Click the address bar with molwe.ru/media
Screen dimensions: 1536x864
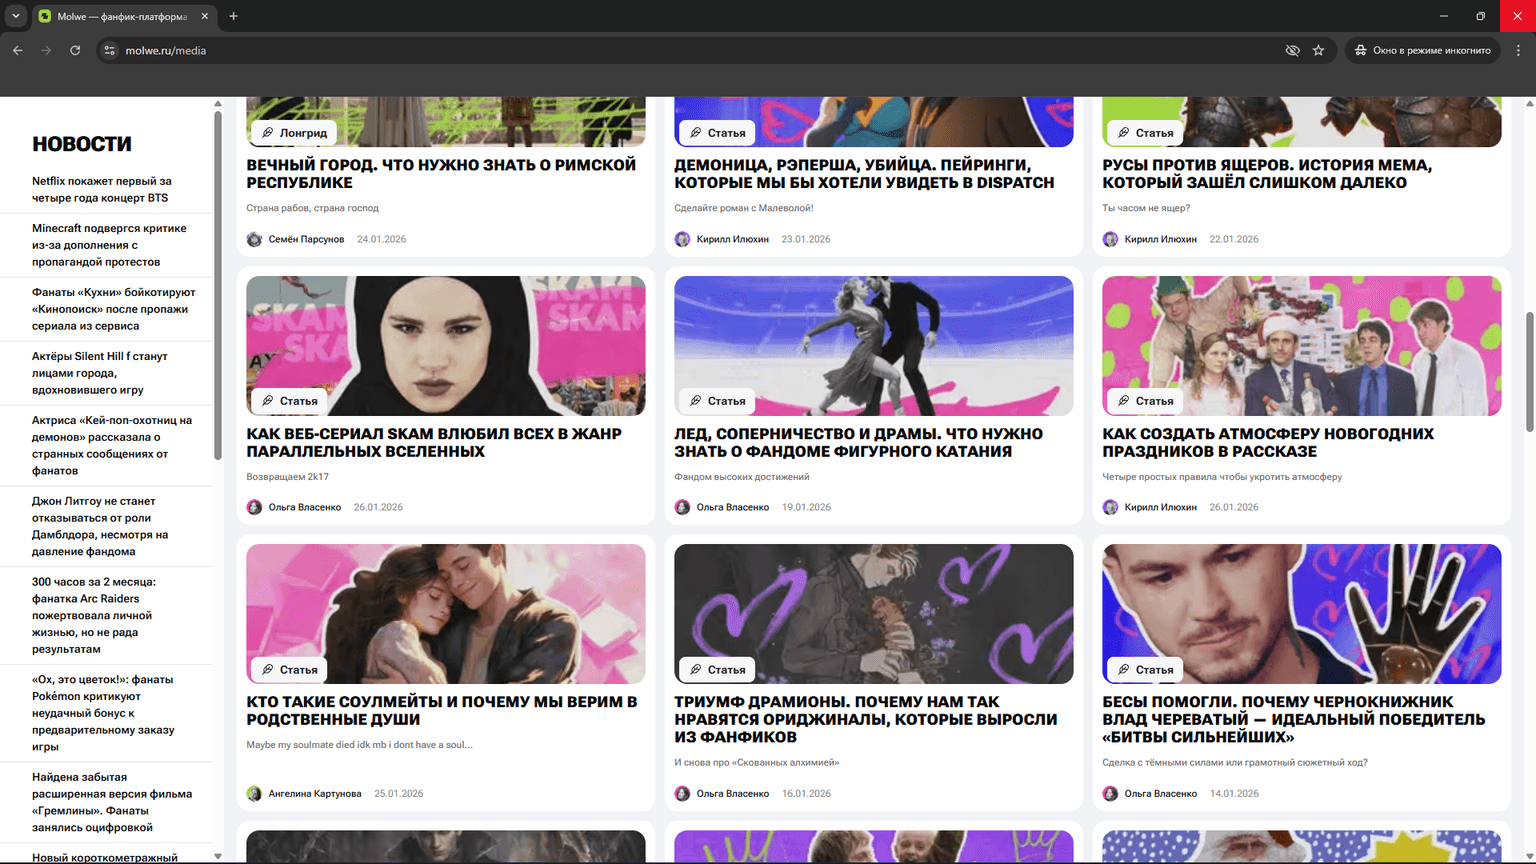(600, 50)
